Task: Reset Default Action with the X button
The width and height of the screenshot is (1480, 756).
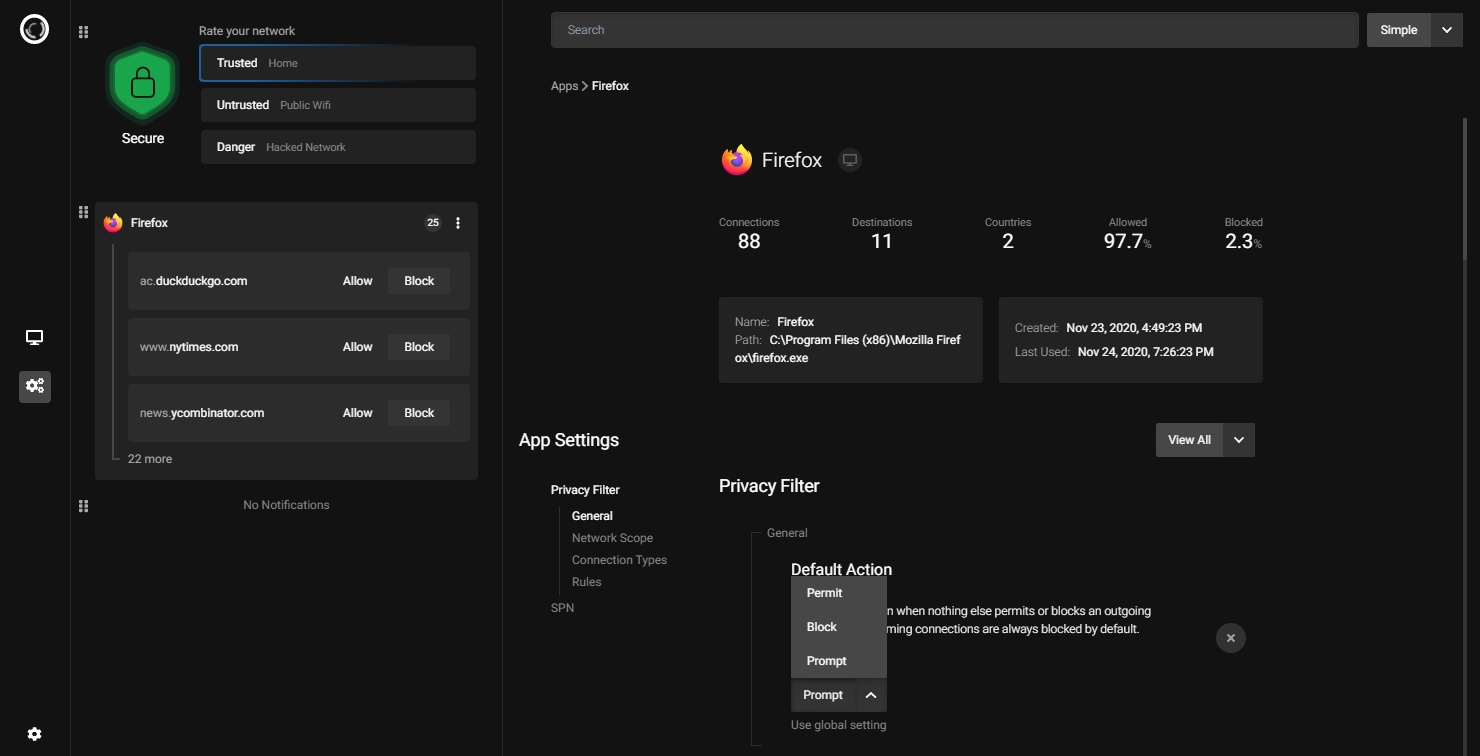Action: (x=1231, y=638)
